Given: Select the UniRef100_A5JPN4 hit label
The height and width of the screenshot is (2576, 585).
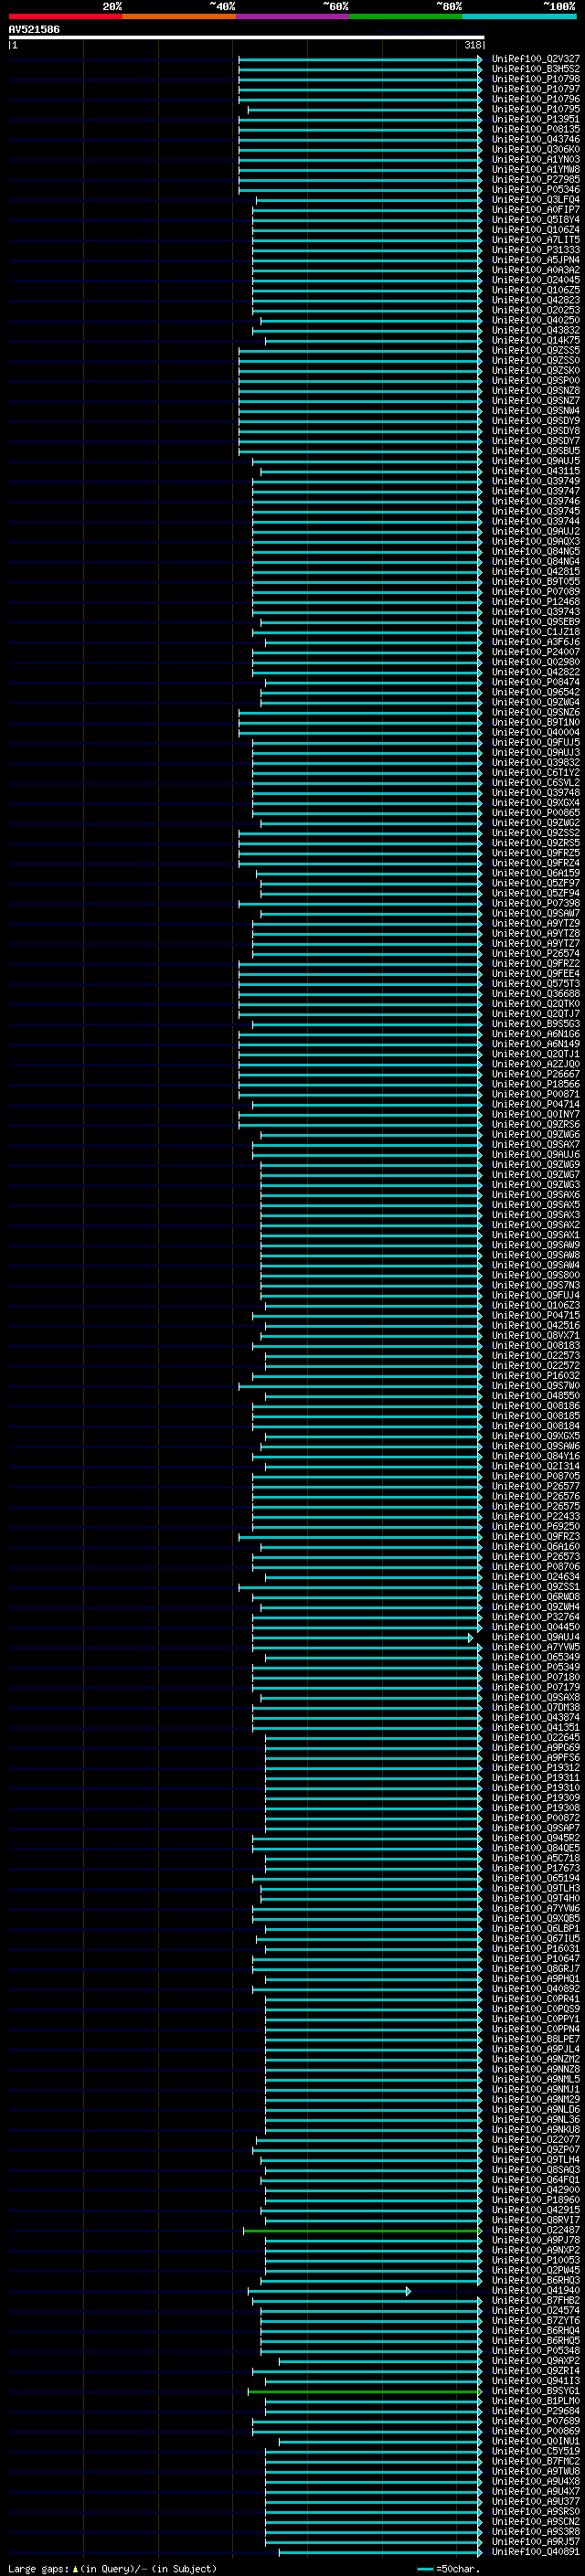Looking at the screenshot, I should (x=536, y=260).
